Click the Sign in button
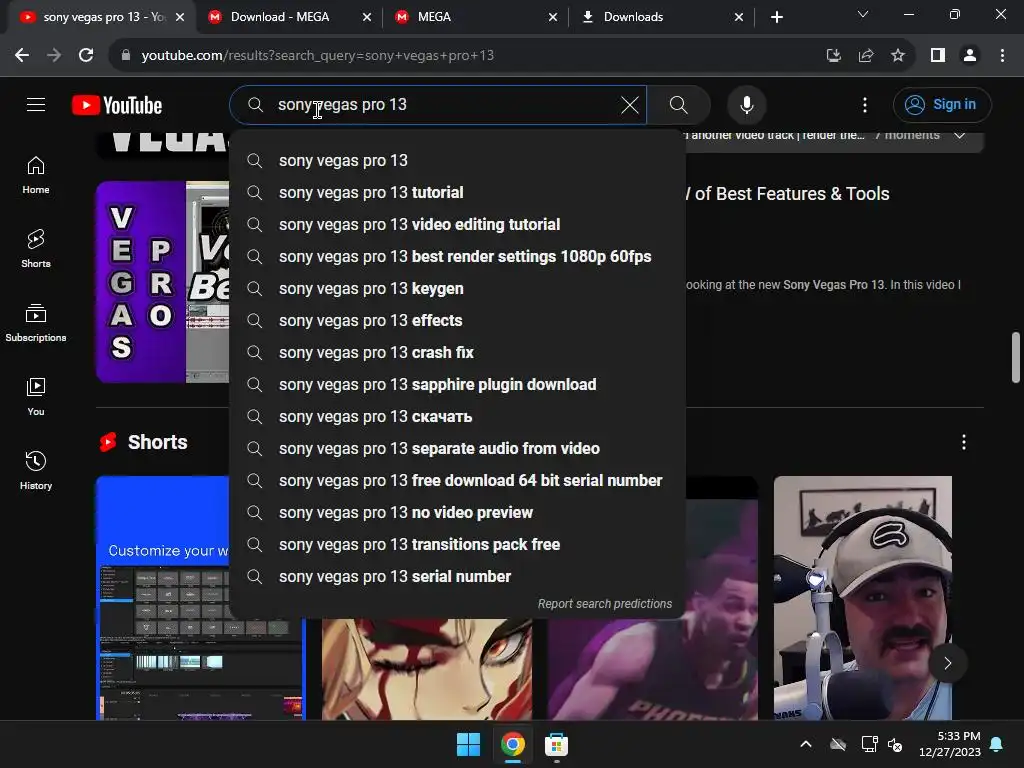Viewport: 1024px width, 768px height. (x=942, y=104)
